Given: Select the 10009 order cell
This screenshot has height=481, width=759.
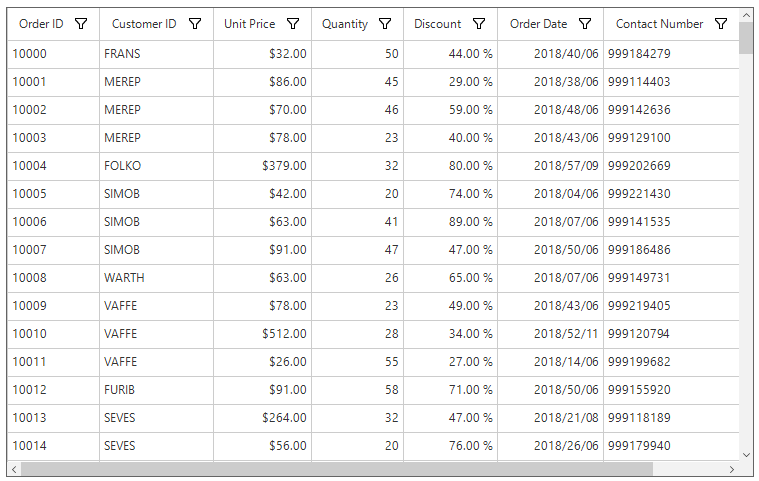Looking at the screenshot, I should pyautogui.click(x=53, y=306).
